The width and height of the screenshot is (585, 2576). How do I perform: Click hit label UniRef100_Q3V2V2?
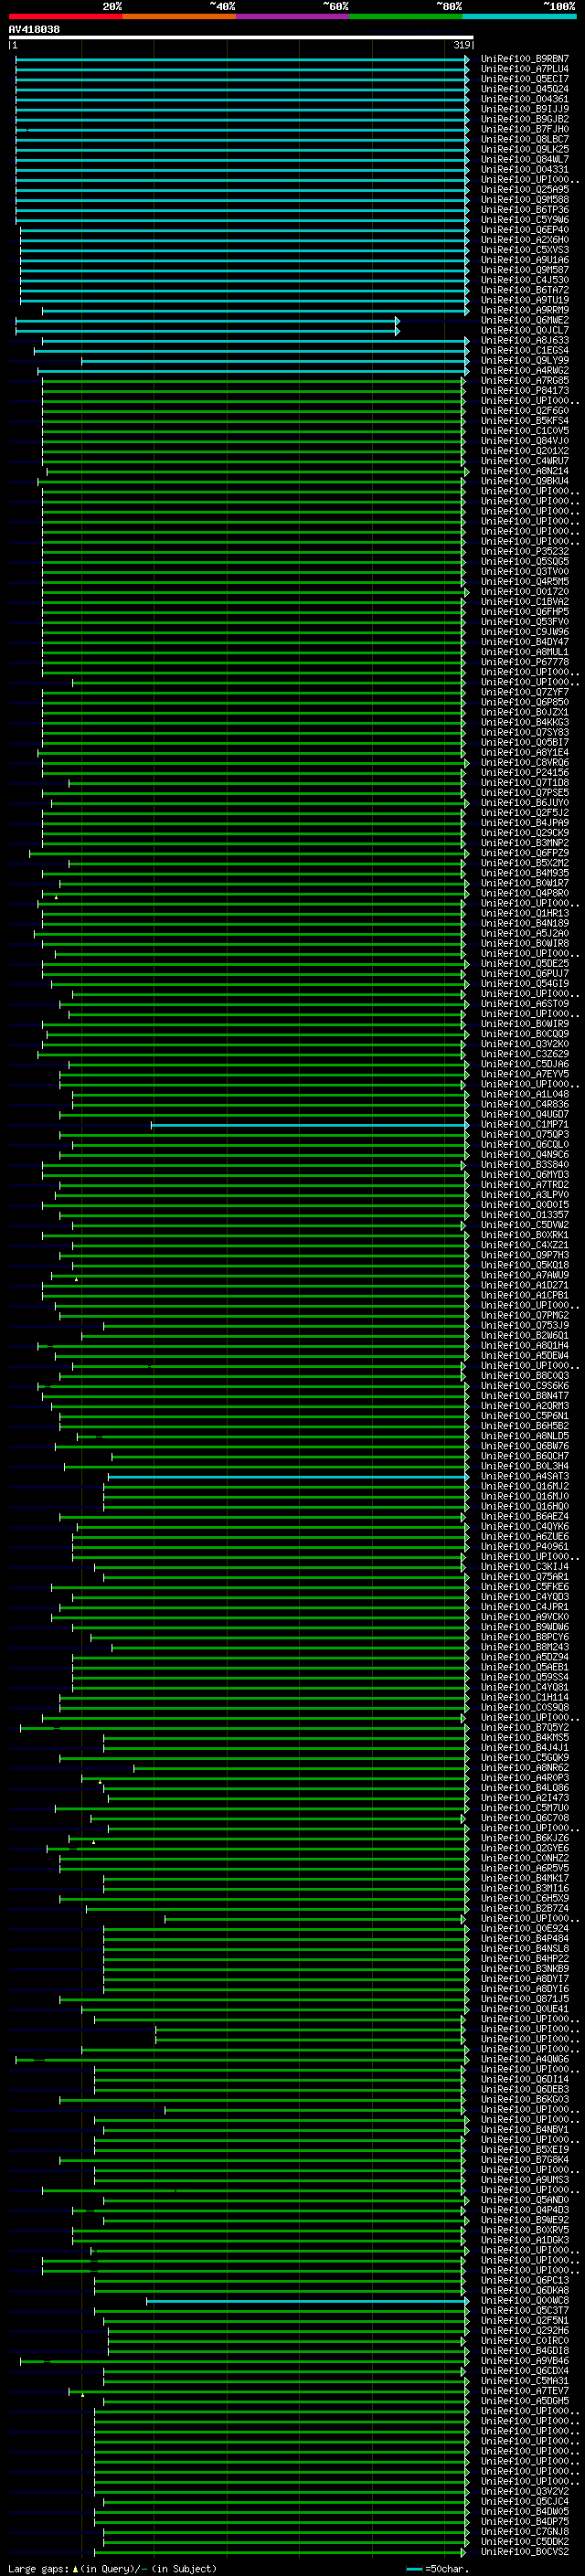[x=524, y=2492]
